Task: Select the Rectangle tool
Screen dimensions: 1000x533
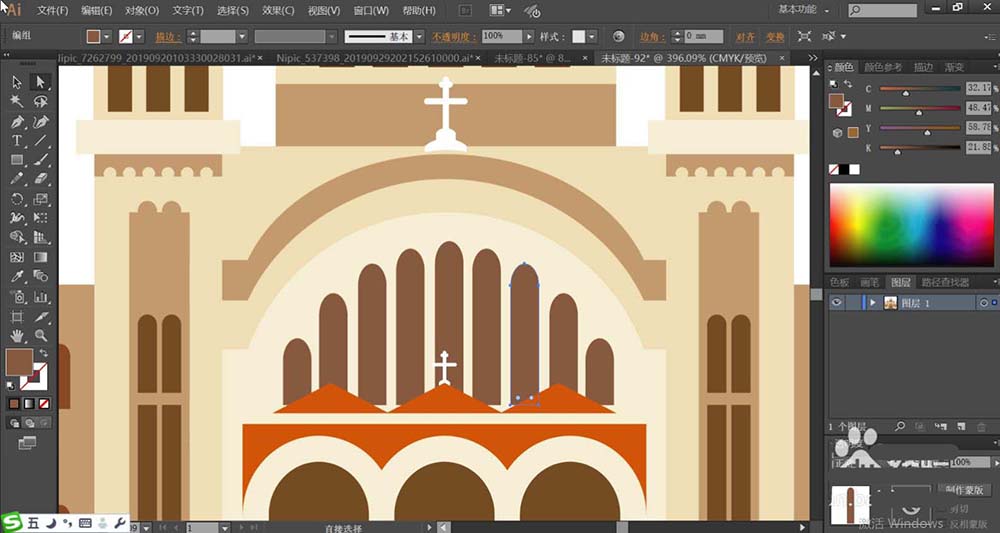Action: [x=17, y=160]
